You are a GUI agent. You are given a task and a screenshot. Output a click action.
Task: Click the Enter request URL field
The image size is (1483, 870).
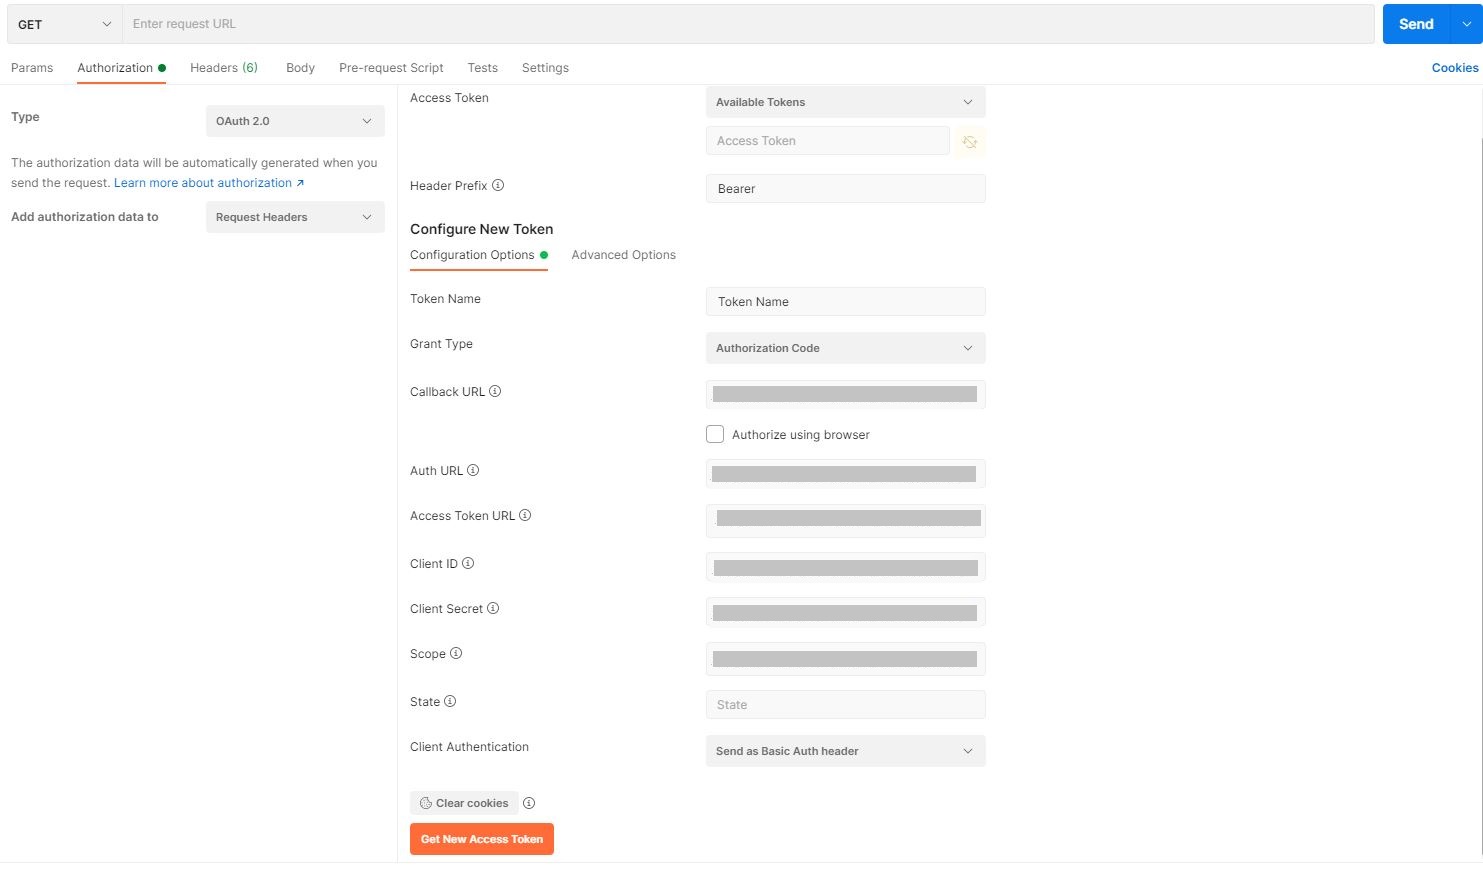pos(700,23)
